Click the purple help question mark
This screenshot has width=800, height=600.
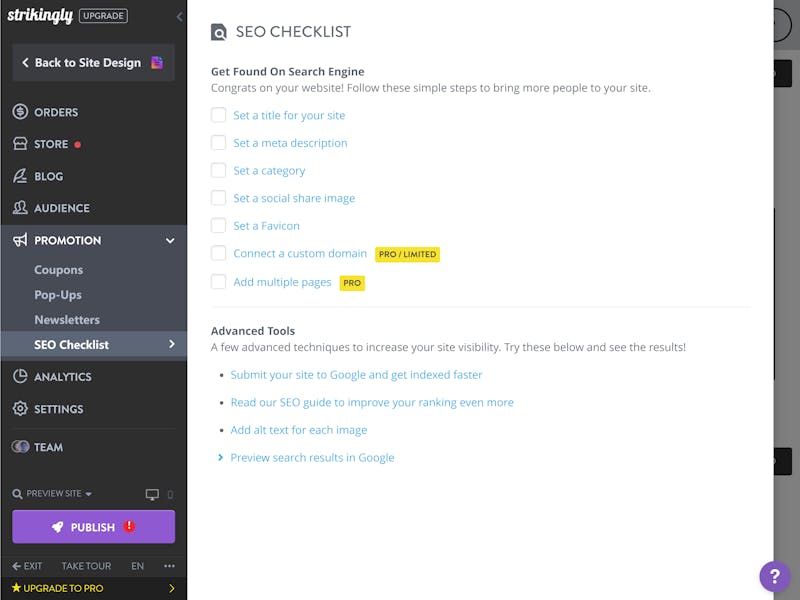click(774, 577)
